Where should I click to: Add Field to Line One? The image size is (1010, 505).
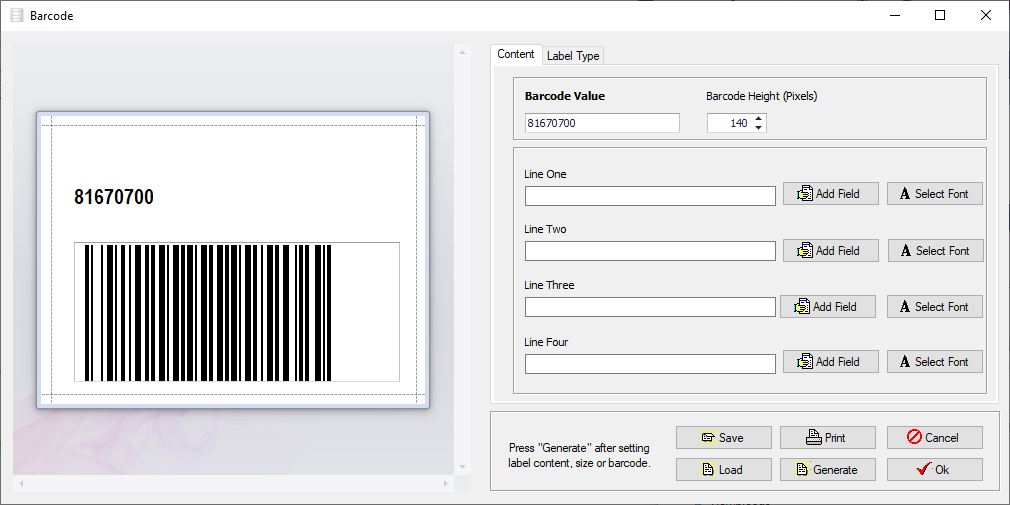[831, 194]
